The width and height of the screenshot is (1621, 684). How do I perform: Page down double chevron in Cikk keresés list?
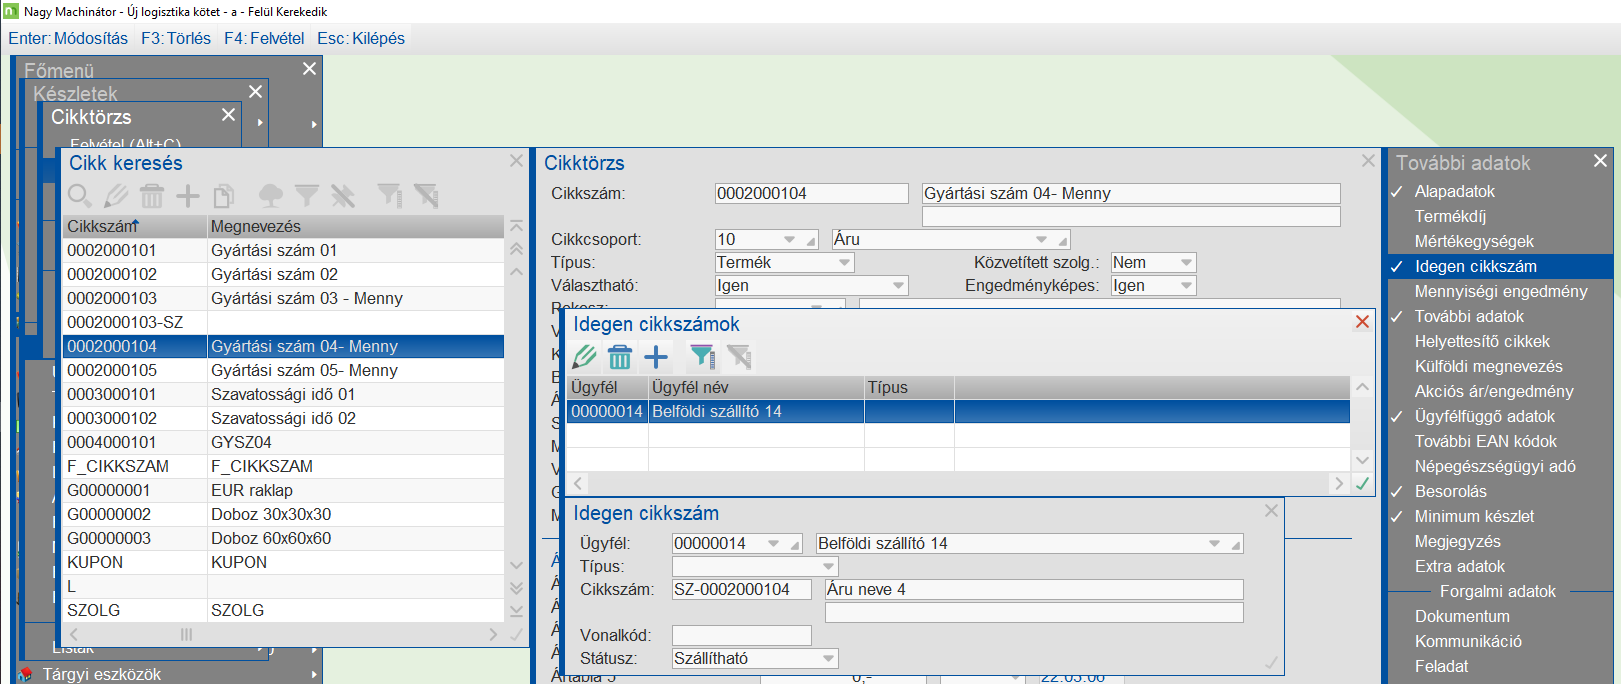[517, 588]
